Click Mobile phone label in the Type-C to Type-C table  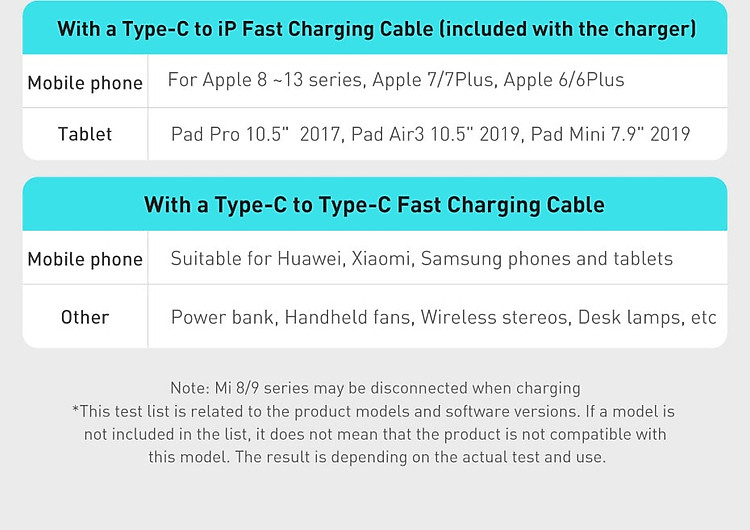(85, 259)
